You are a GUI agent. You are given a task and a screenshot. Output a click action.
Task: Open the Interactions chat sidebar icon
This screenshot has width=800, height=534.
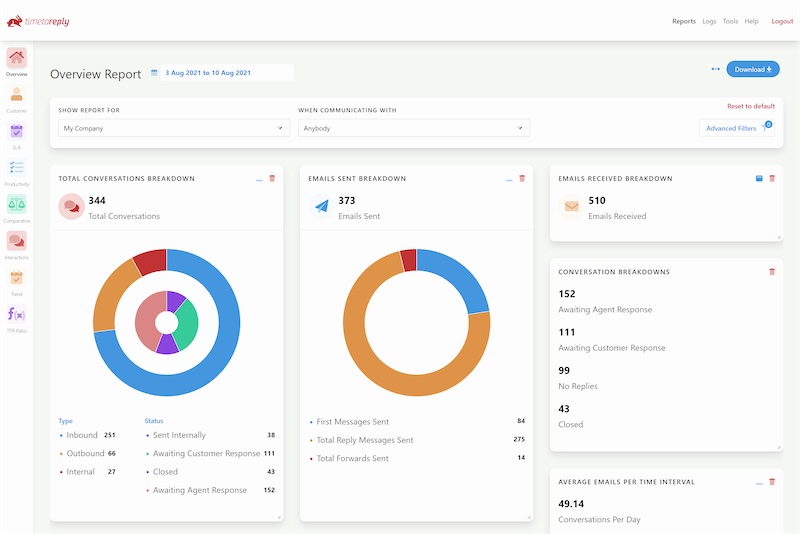pos(16,241)
